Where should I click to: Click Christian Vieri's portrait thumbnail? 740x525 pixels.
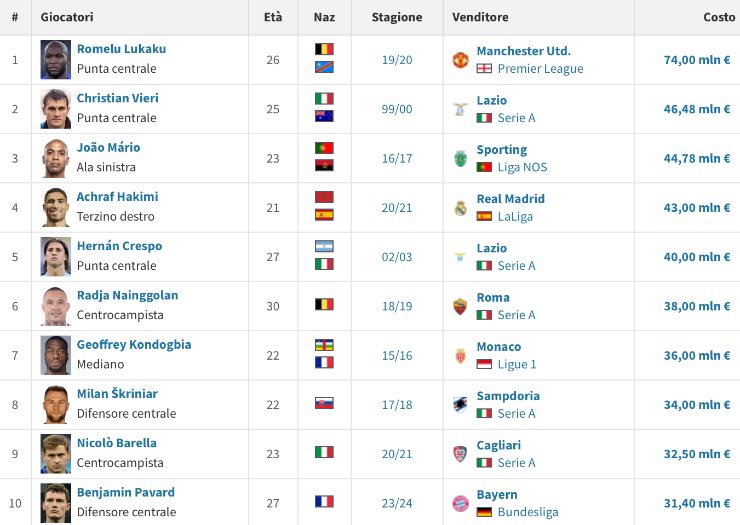point(56,109)
